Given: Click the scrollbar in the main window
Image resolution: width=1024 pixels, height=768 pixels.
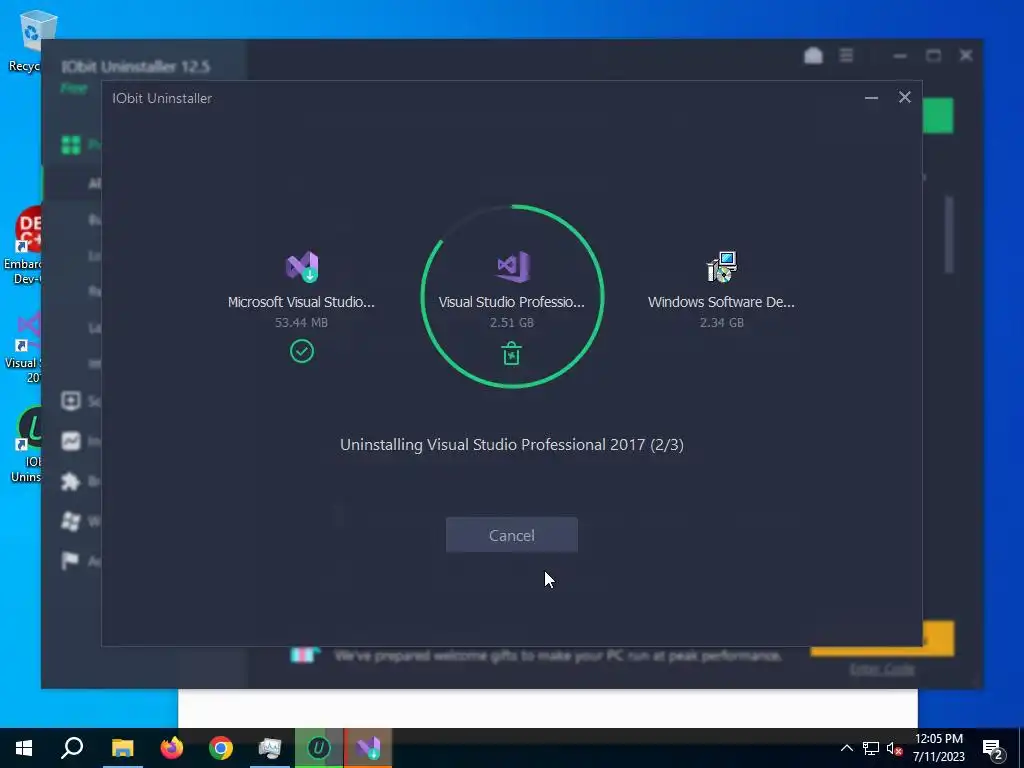Looking at the screenshot, I should [949, 235].
